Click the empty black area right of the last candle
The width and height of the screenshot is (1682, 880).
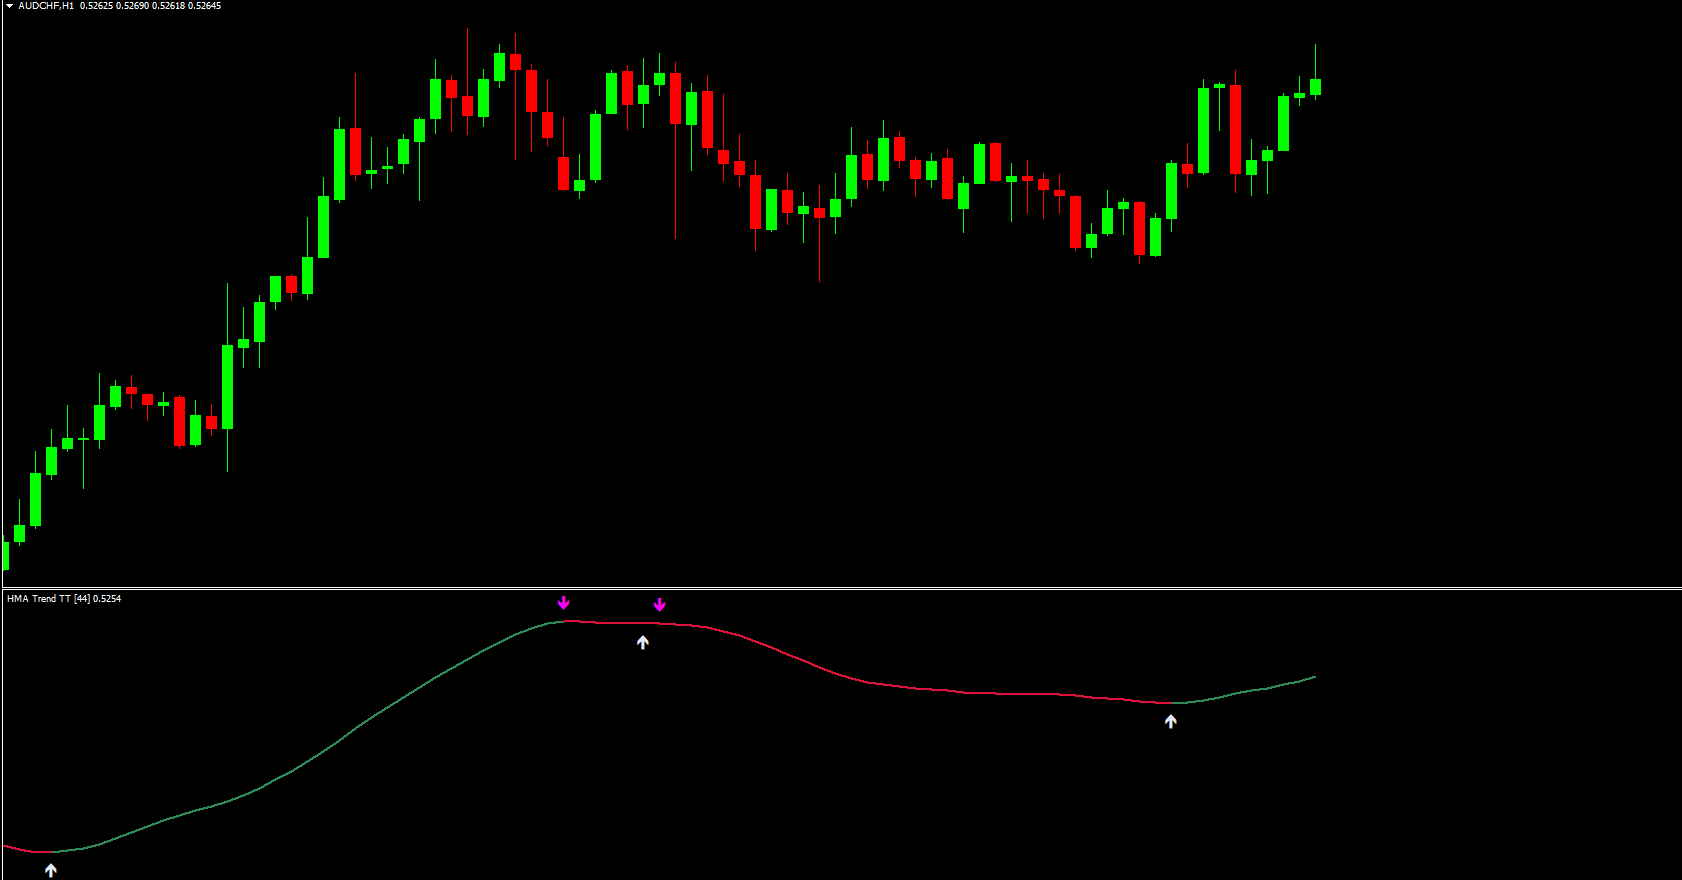[1500, 300]
